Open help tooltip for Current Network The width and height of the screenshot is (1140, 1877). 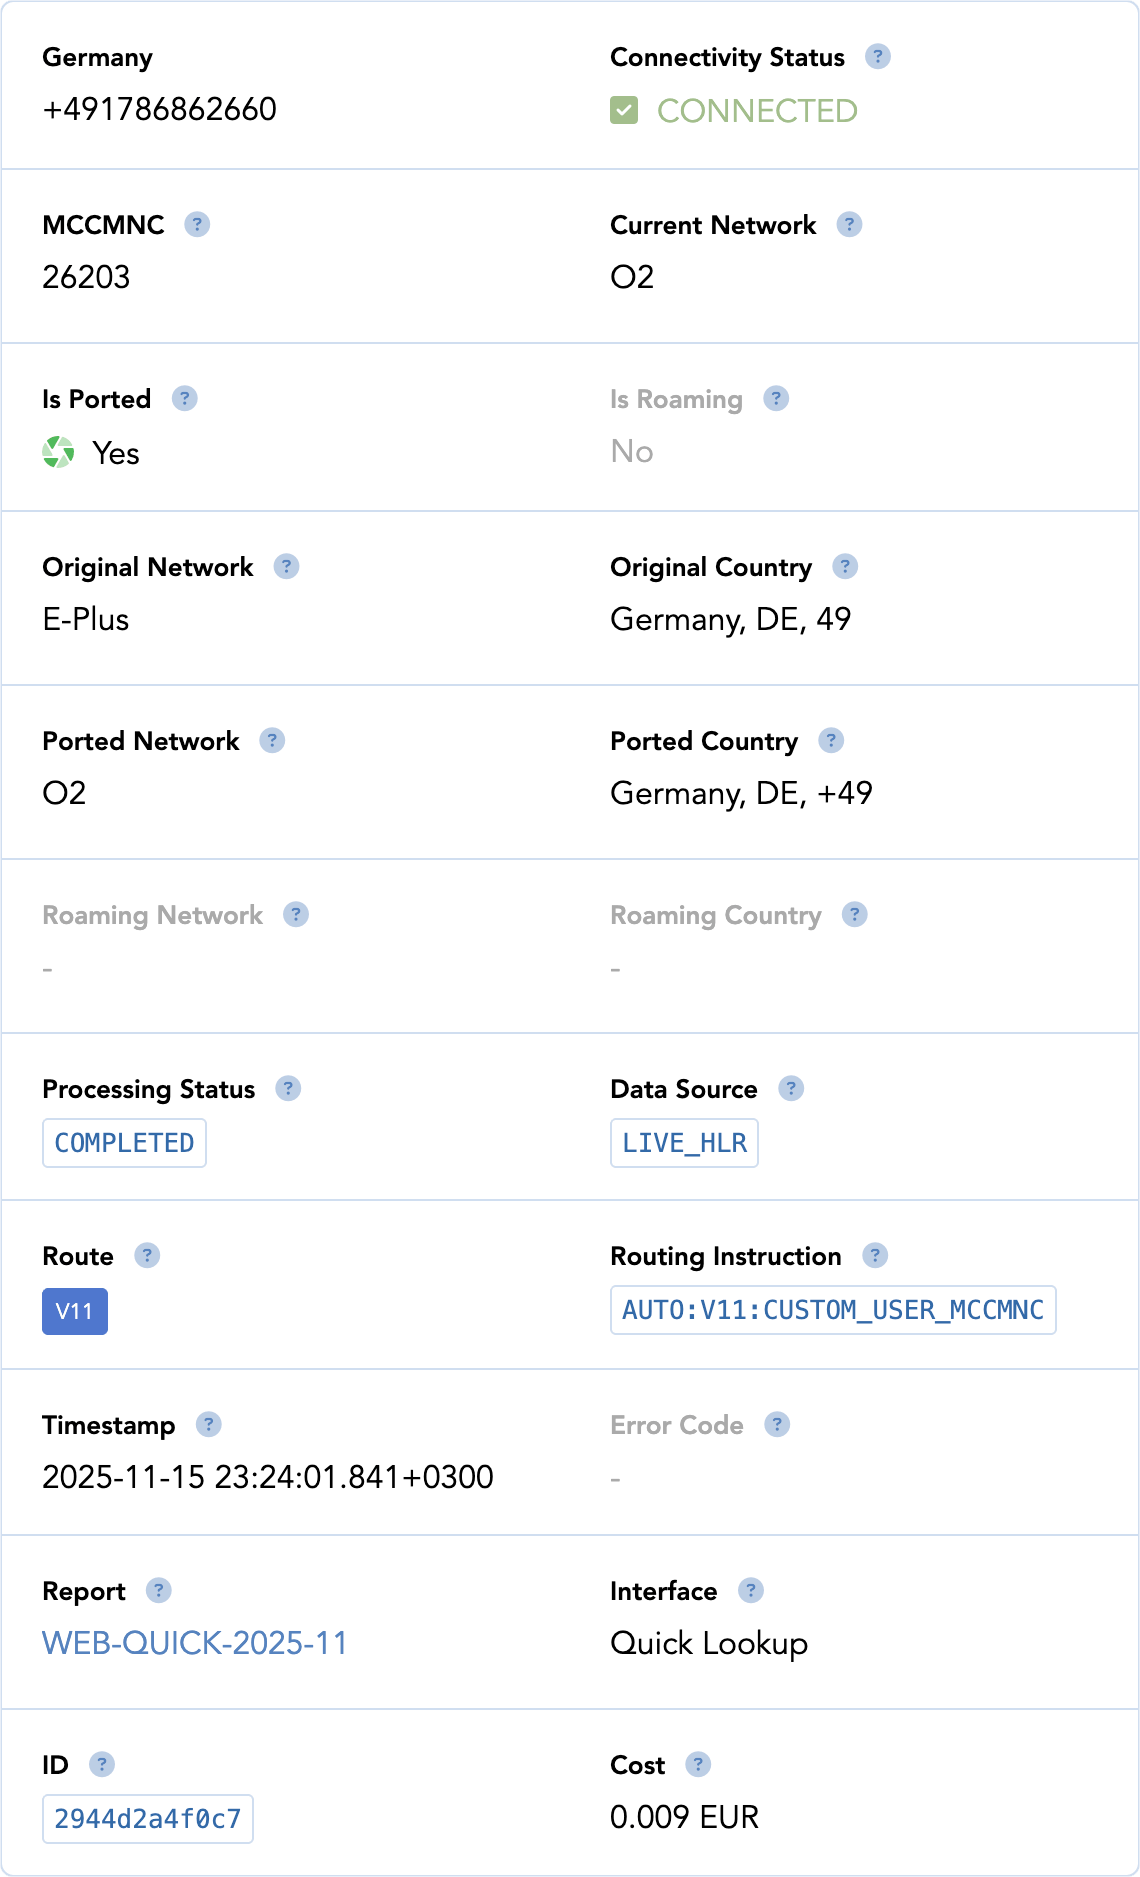[849, 224]
